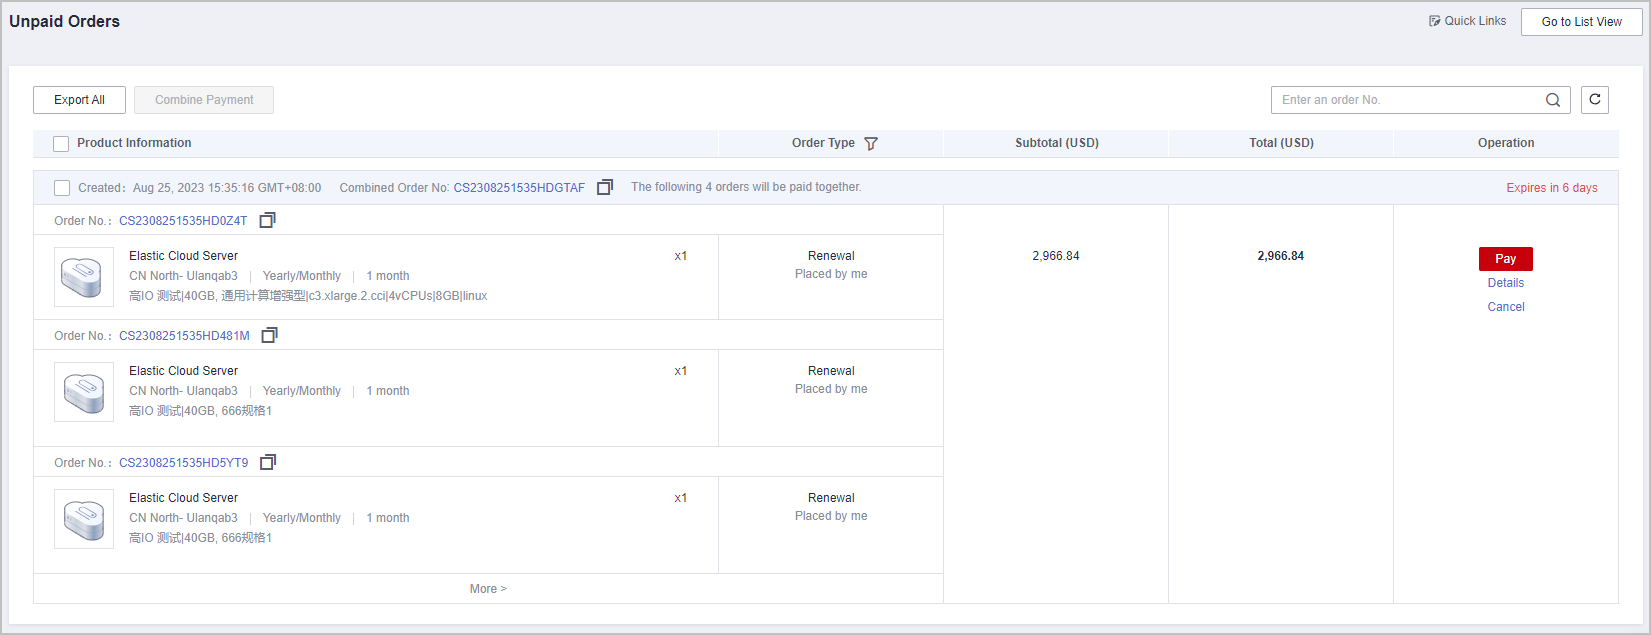Select the combined order checkbox
The width and height of the screenshot is (1651, 635).
[62, 188]
